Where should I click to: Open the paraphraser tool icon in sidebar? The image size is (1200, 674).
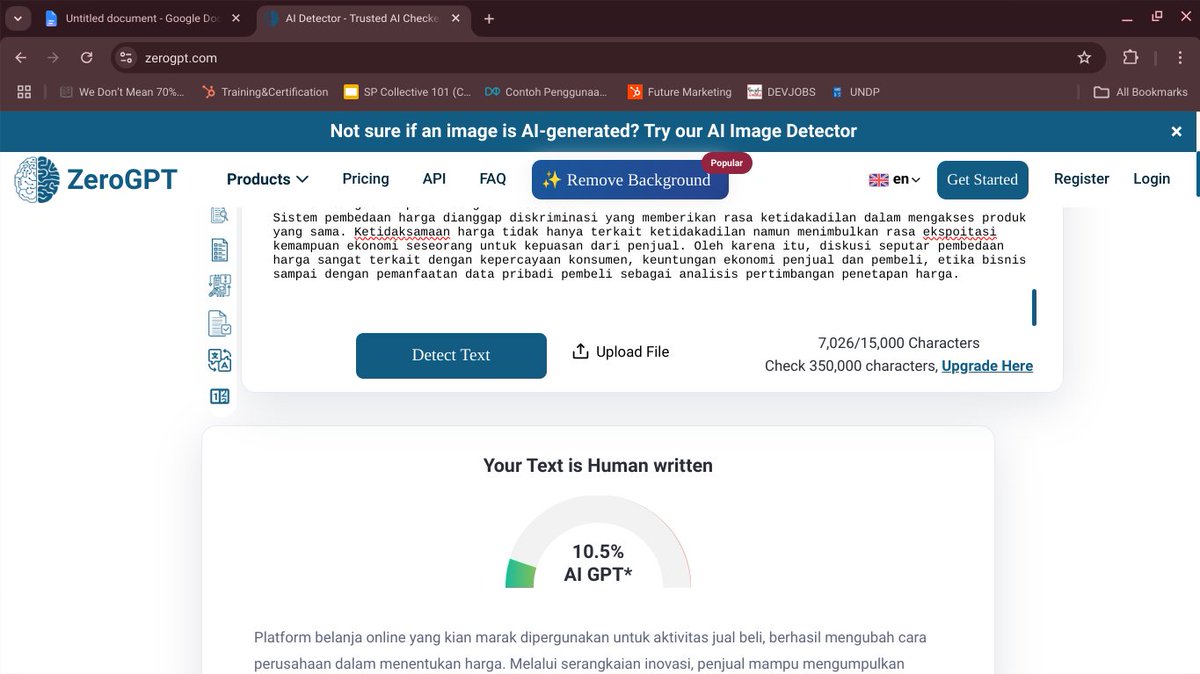pyautogui.click(x=219, y=286)
